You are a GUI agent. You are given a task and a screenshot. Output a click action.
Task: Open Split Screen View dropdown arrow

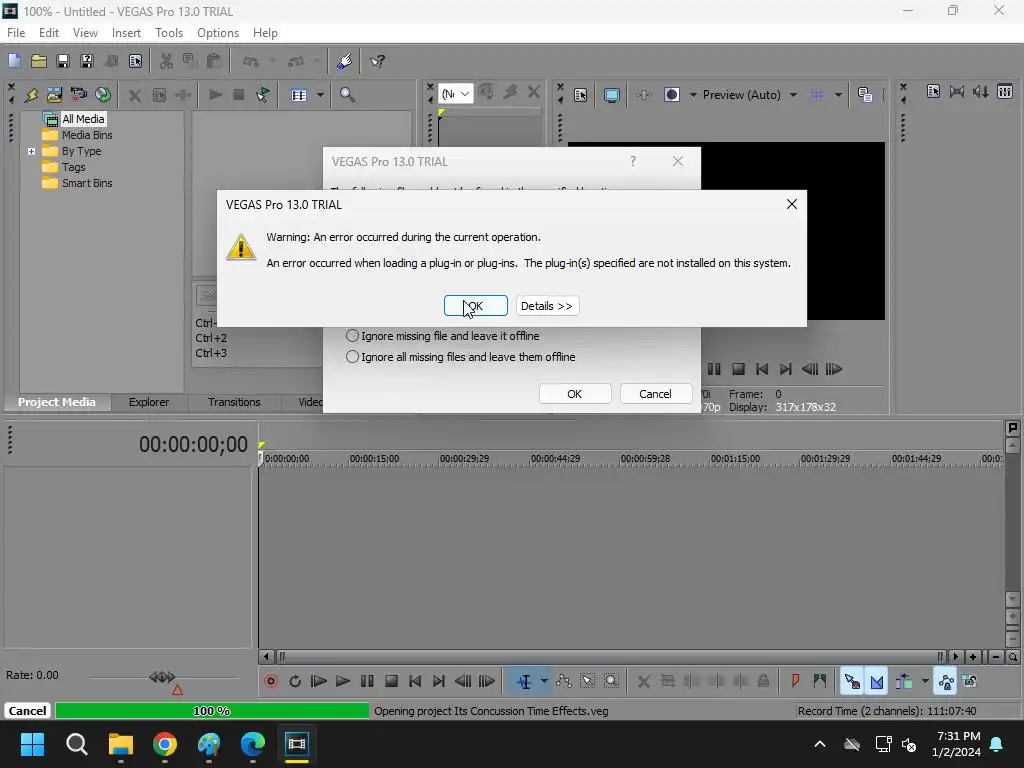(x=694, y=95)
